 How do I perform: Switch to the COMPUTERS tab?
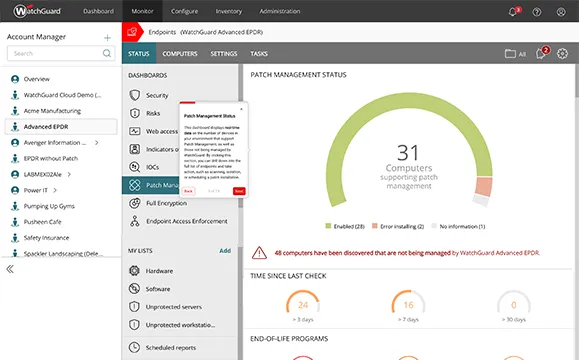coord(180,54)
